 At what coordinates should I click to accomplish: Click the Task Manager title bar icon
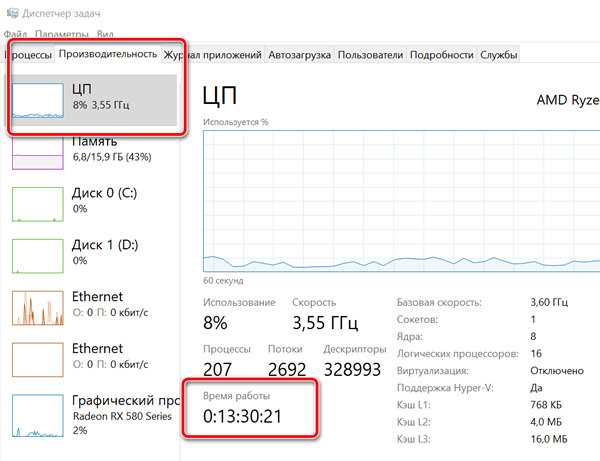click(10, 14)
